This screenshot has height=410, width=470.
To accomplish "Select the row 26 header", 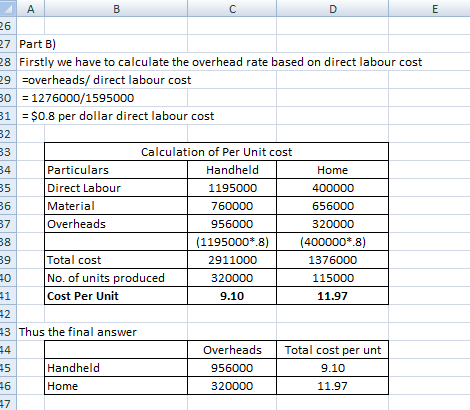I will click(x=7, y=26).
